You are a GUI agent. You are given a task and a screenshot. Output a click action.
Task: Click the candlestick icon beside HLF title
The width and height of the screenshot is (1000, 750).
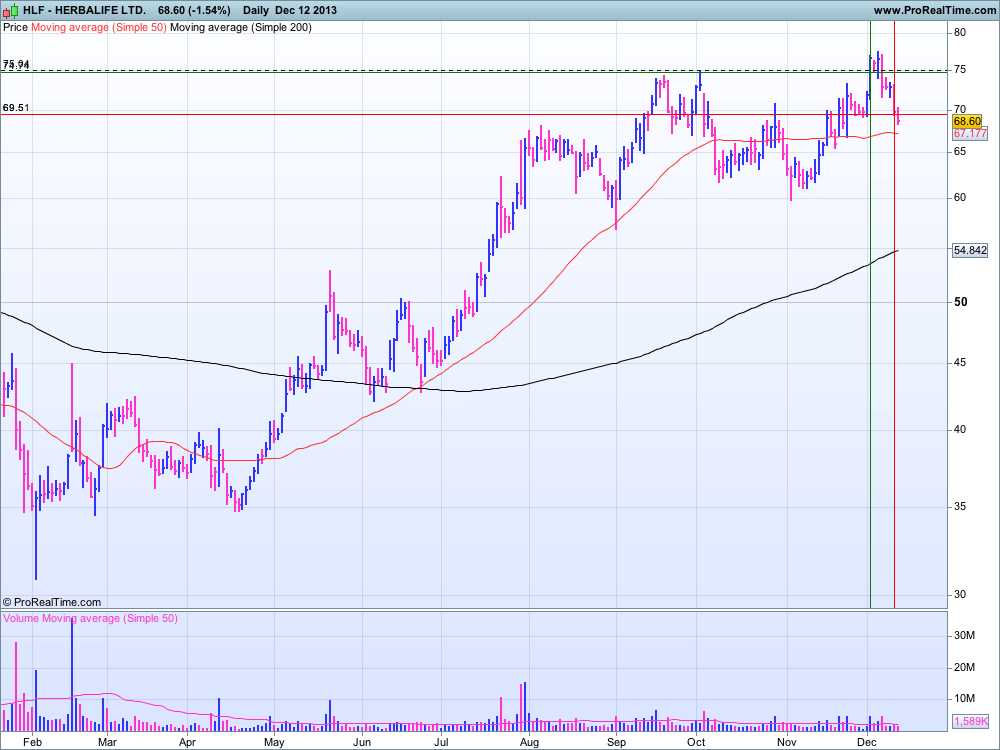click(10, 10)
